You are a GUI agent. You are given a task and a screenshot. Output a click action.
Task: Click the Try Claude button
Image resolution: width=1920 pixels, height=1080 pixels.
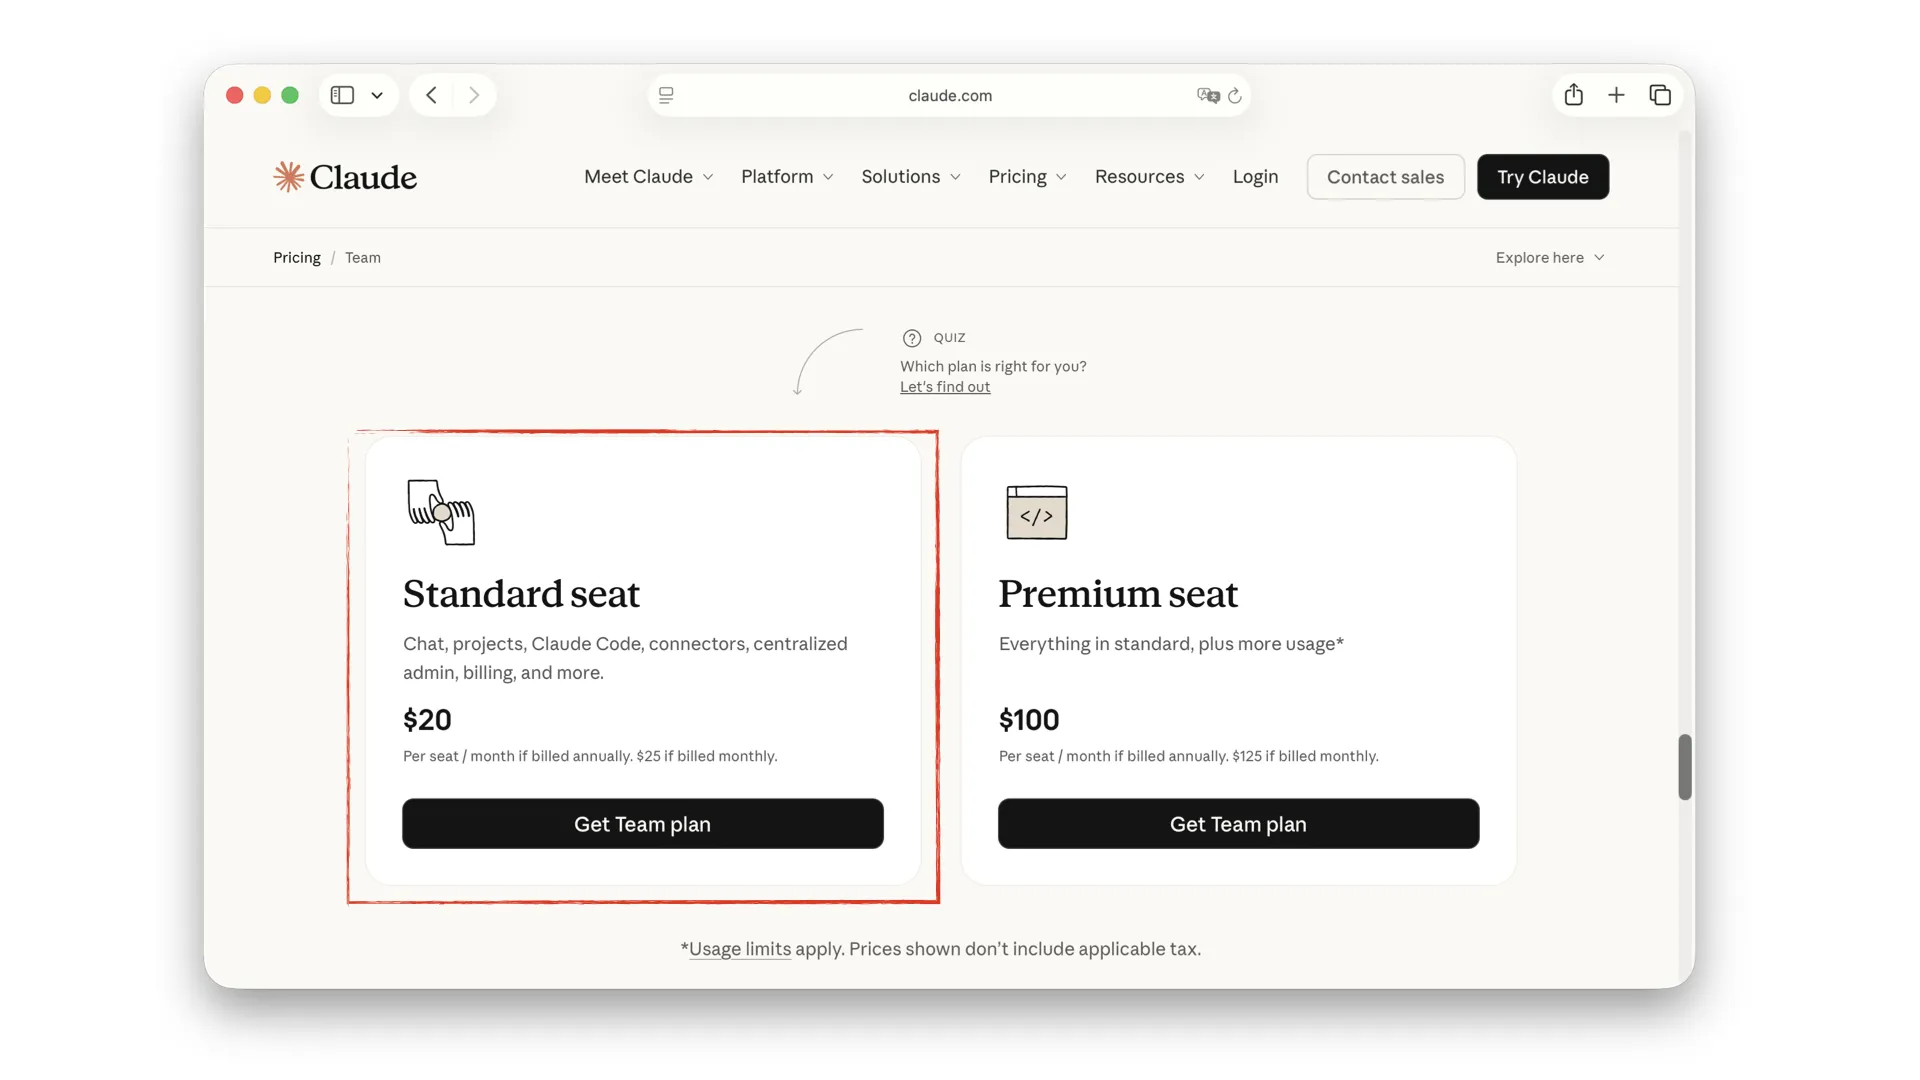1542,177
